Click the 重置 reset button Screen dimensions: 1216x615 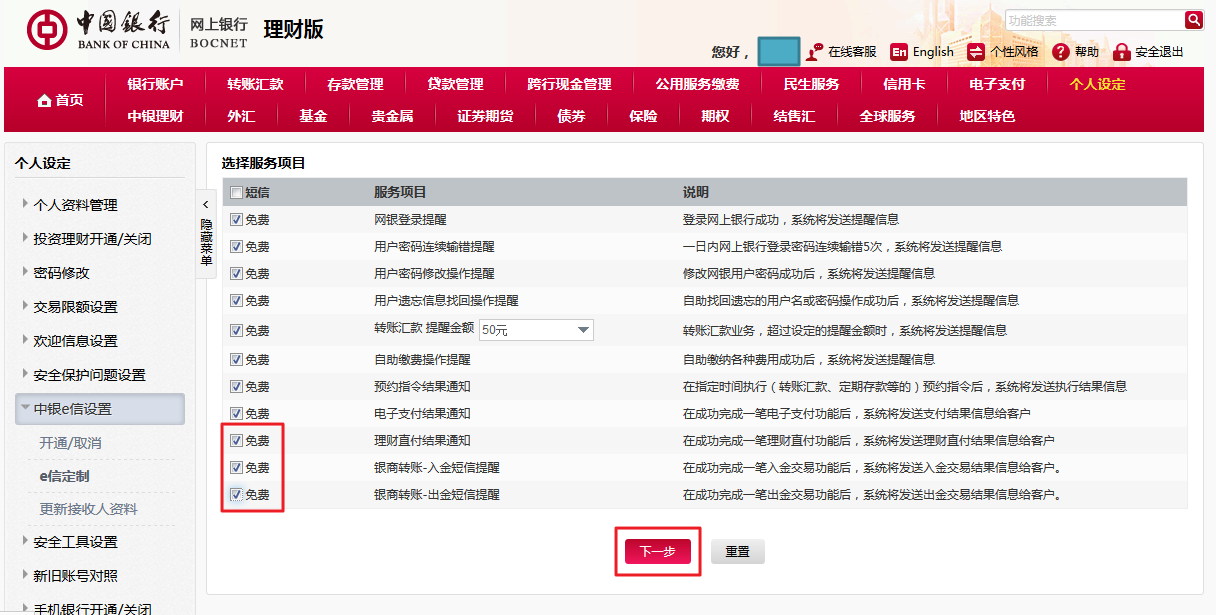(737, 551)
